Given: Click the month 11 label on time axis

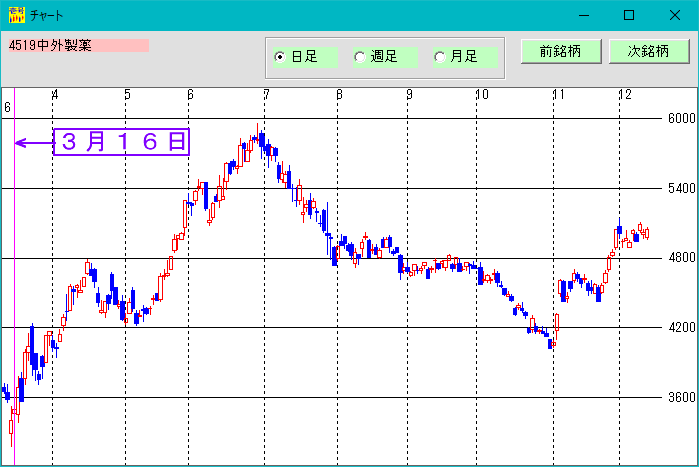Looking at the screenshot, I should click(x=559, y=94).
